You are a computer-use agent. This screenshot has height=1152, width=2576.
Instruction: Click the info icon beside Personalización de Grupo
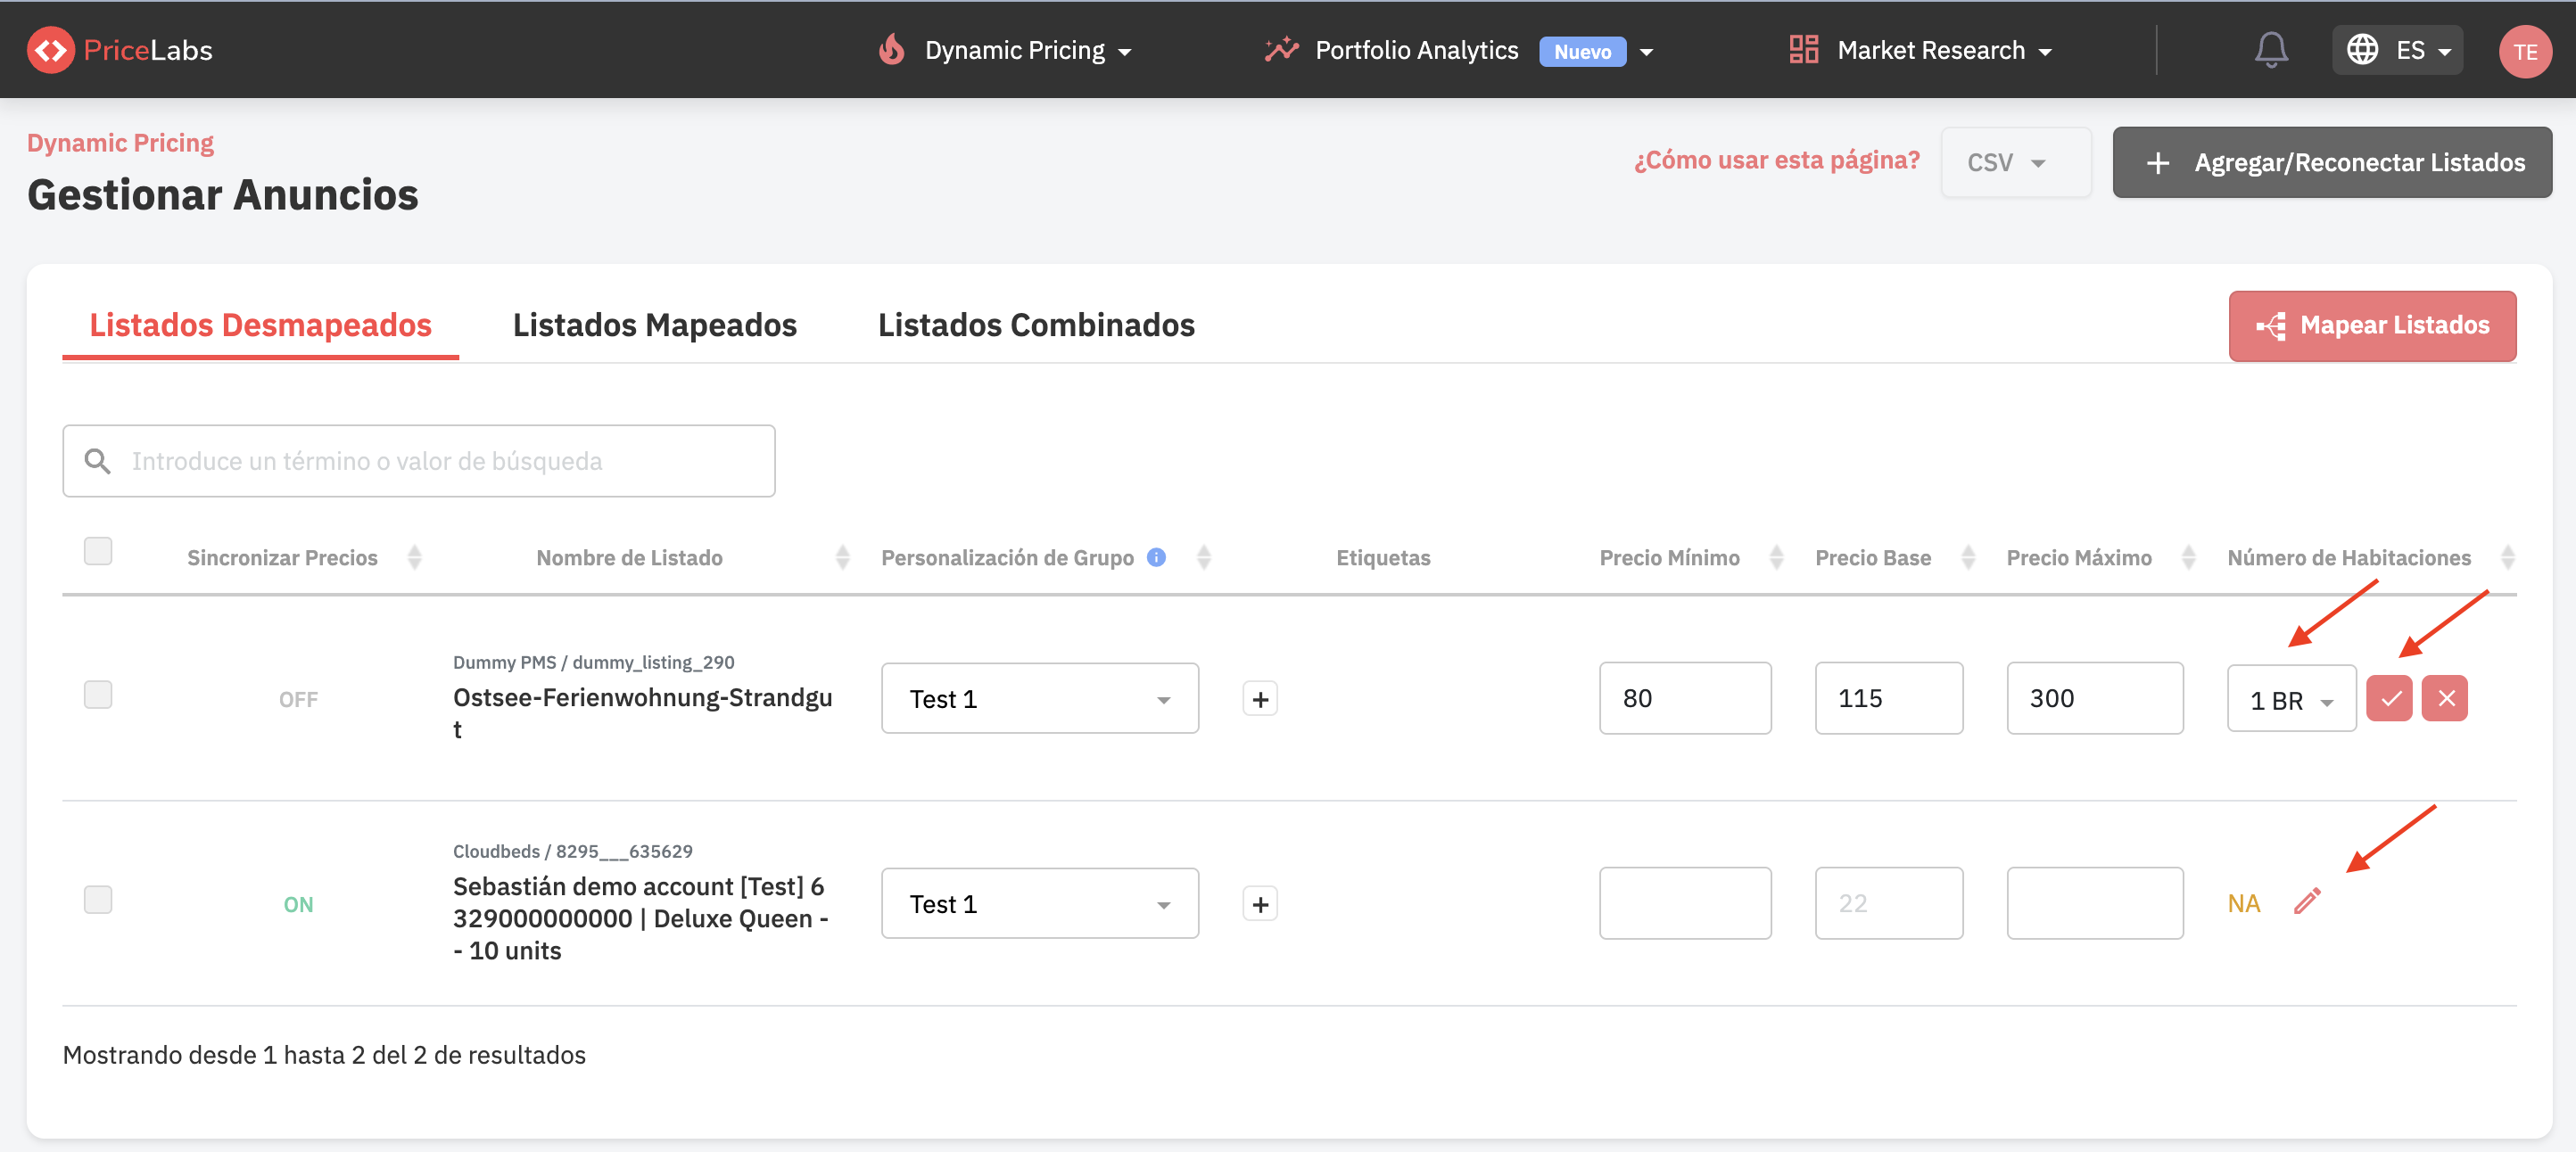1156,557
